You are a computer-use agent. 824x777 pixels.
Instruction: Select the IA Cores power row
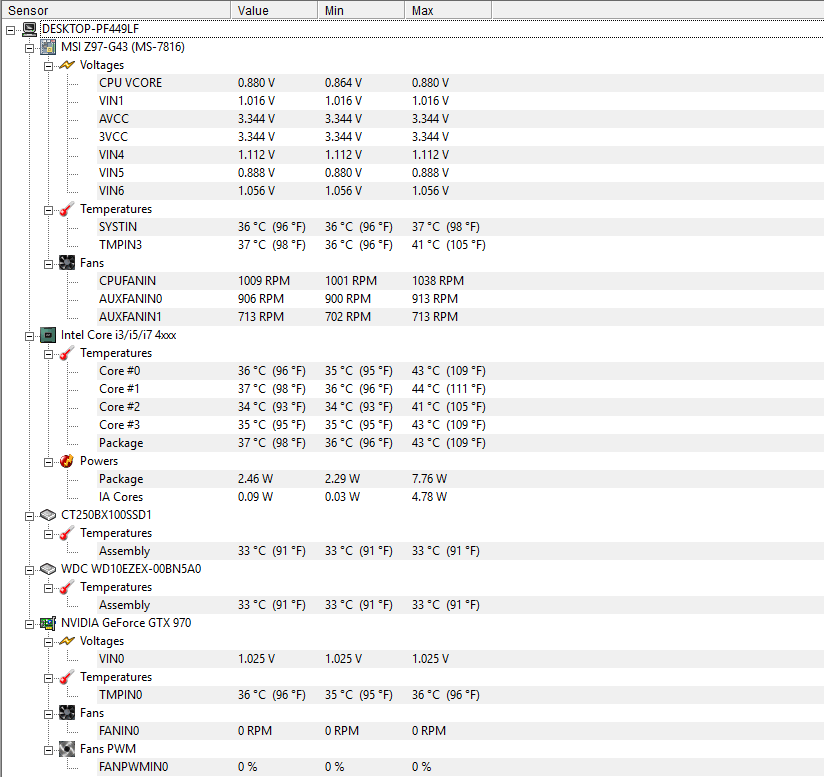tap(460, 497)
